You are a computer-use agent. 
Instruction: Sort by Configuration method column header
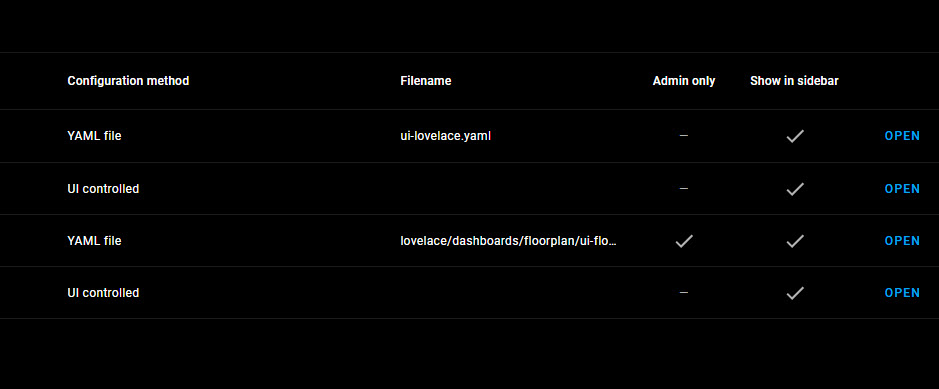point(128,81)
